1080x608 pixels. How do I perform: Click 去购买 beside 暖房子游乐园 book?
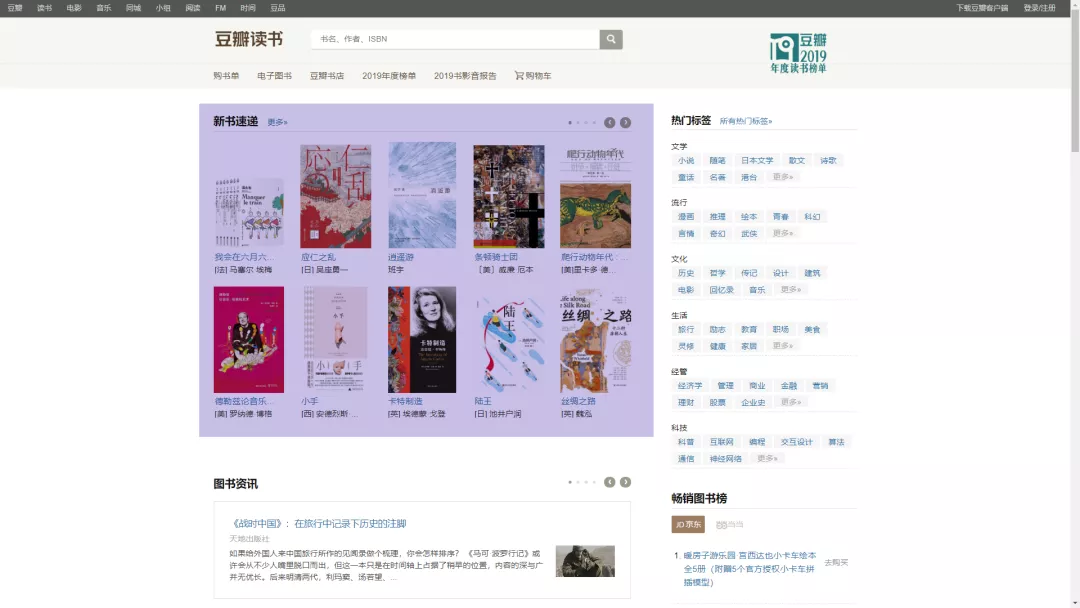836,563
